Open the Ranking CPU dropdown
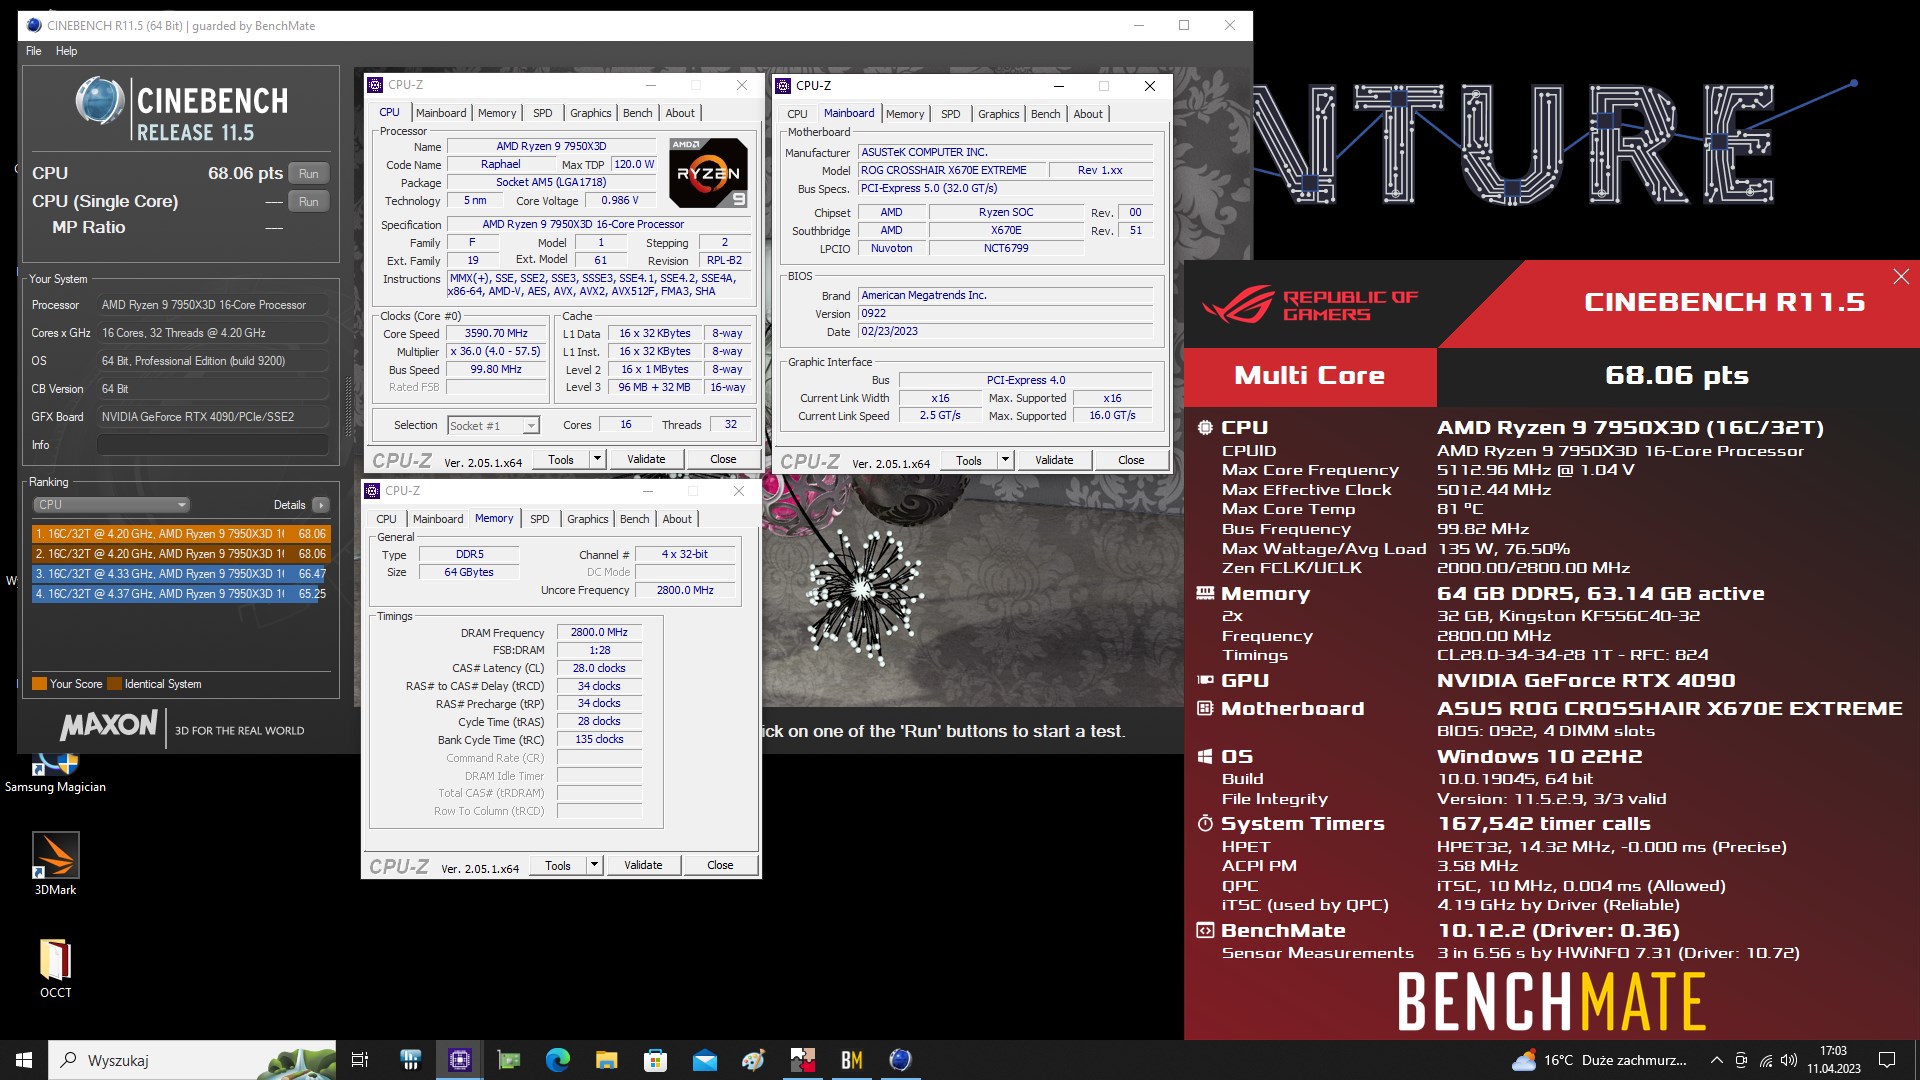1920x1080 pixels. (x=111, y=505)
